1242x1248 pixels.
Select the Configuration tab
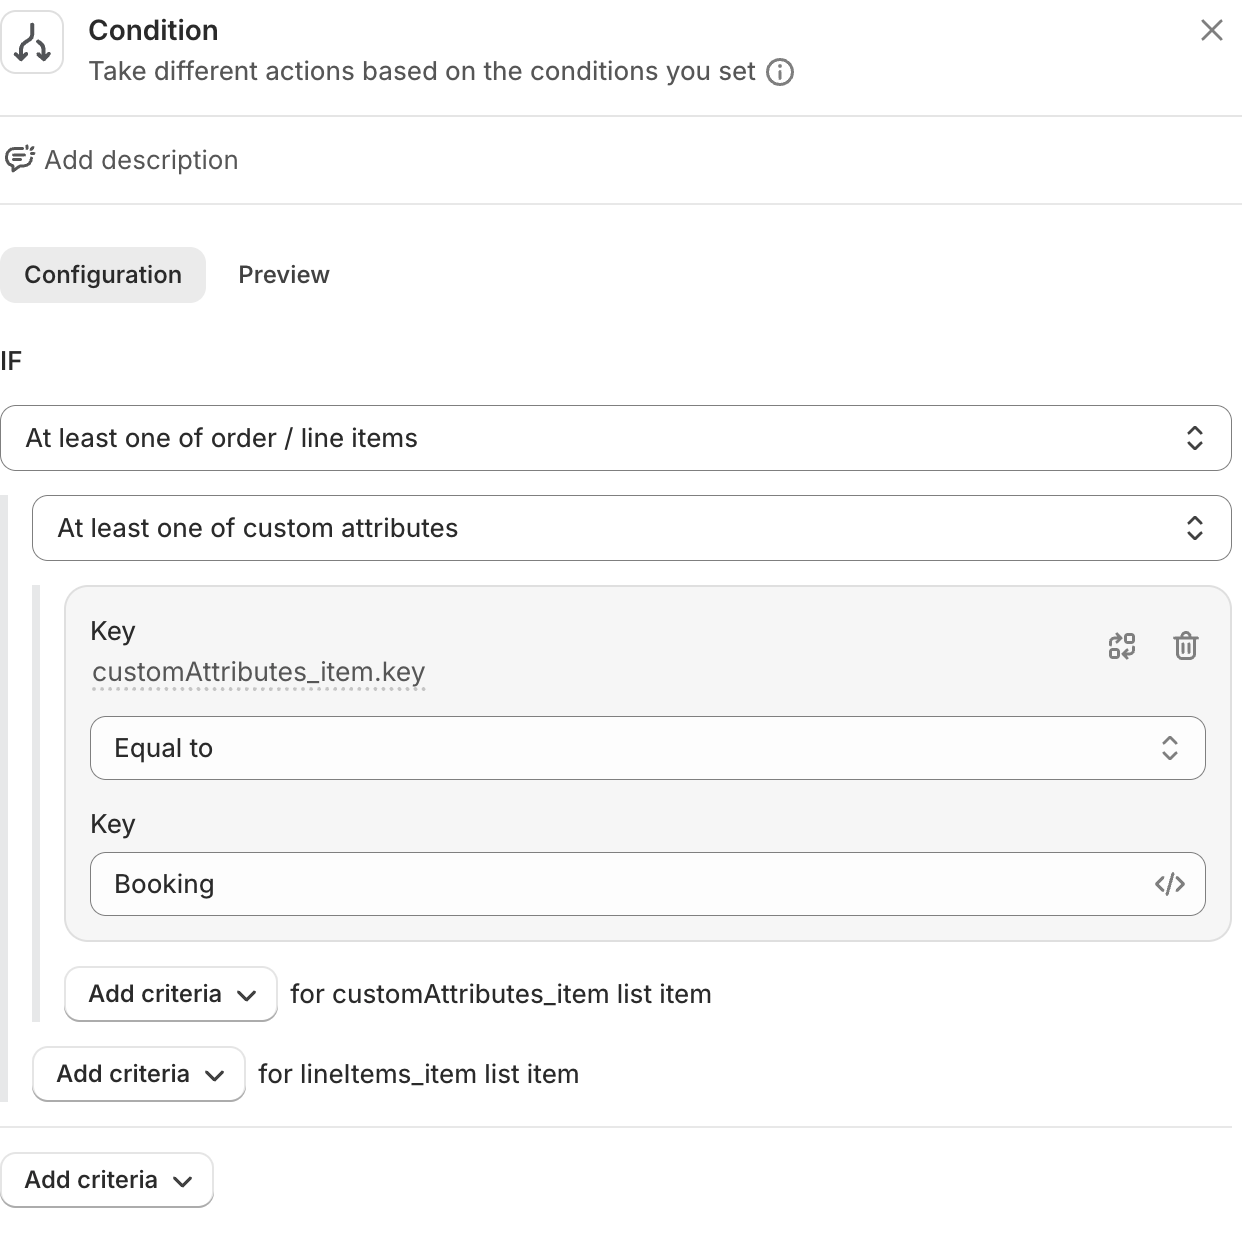click(x=103, y=275)
